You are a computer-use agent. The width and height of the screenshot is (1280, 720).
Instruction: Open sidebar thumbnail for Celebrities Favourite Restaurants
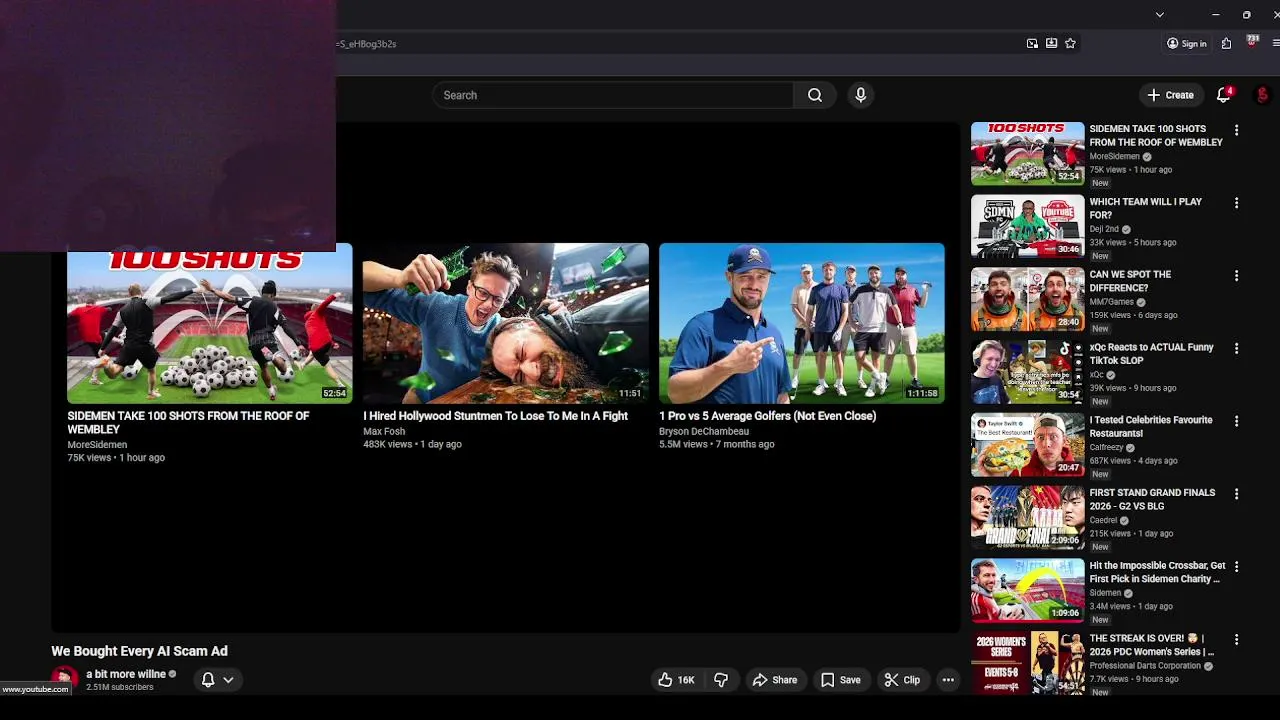coord(1027,445)
